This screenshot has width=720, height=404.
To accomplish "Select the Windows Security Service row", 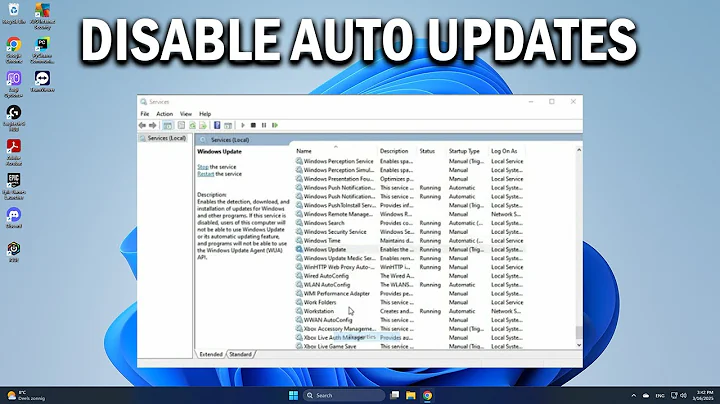I will click(410, 232).
